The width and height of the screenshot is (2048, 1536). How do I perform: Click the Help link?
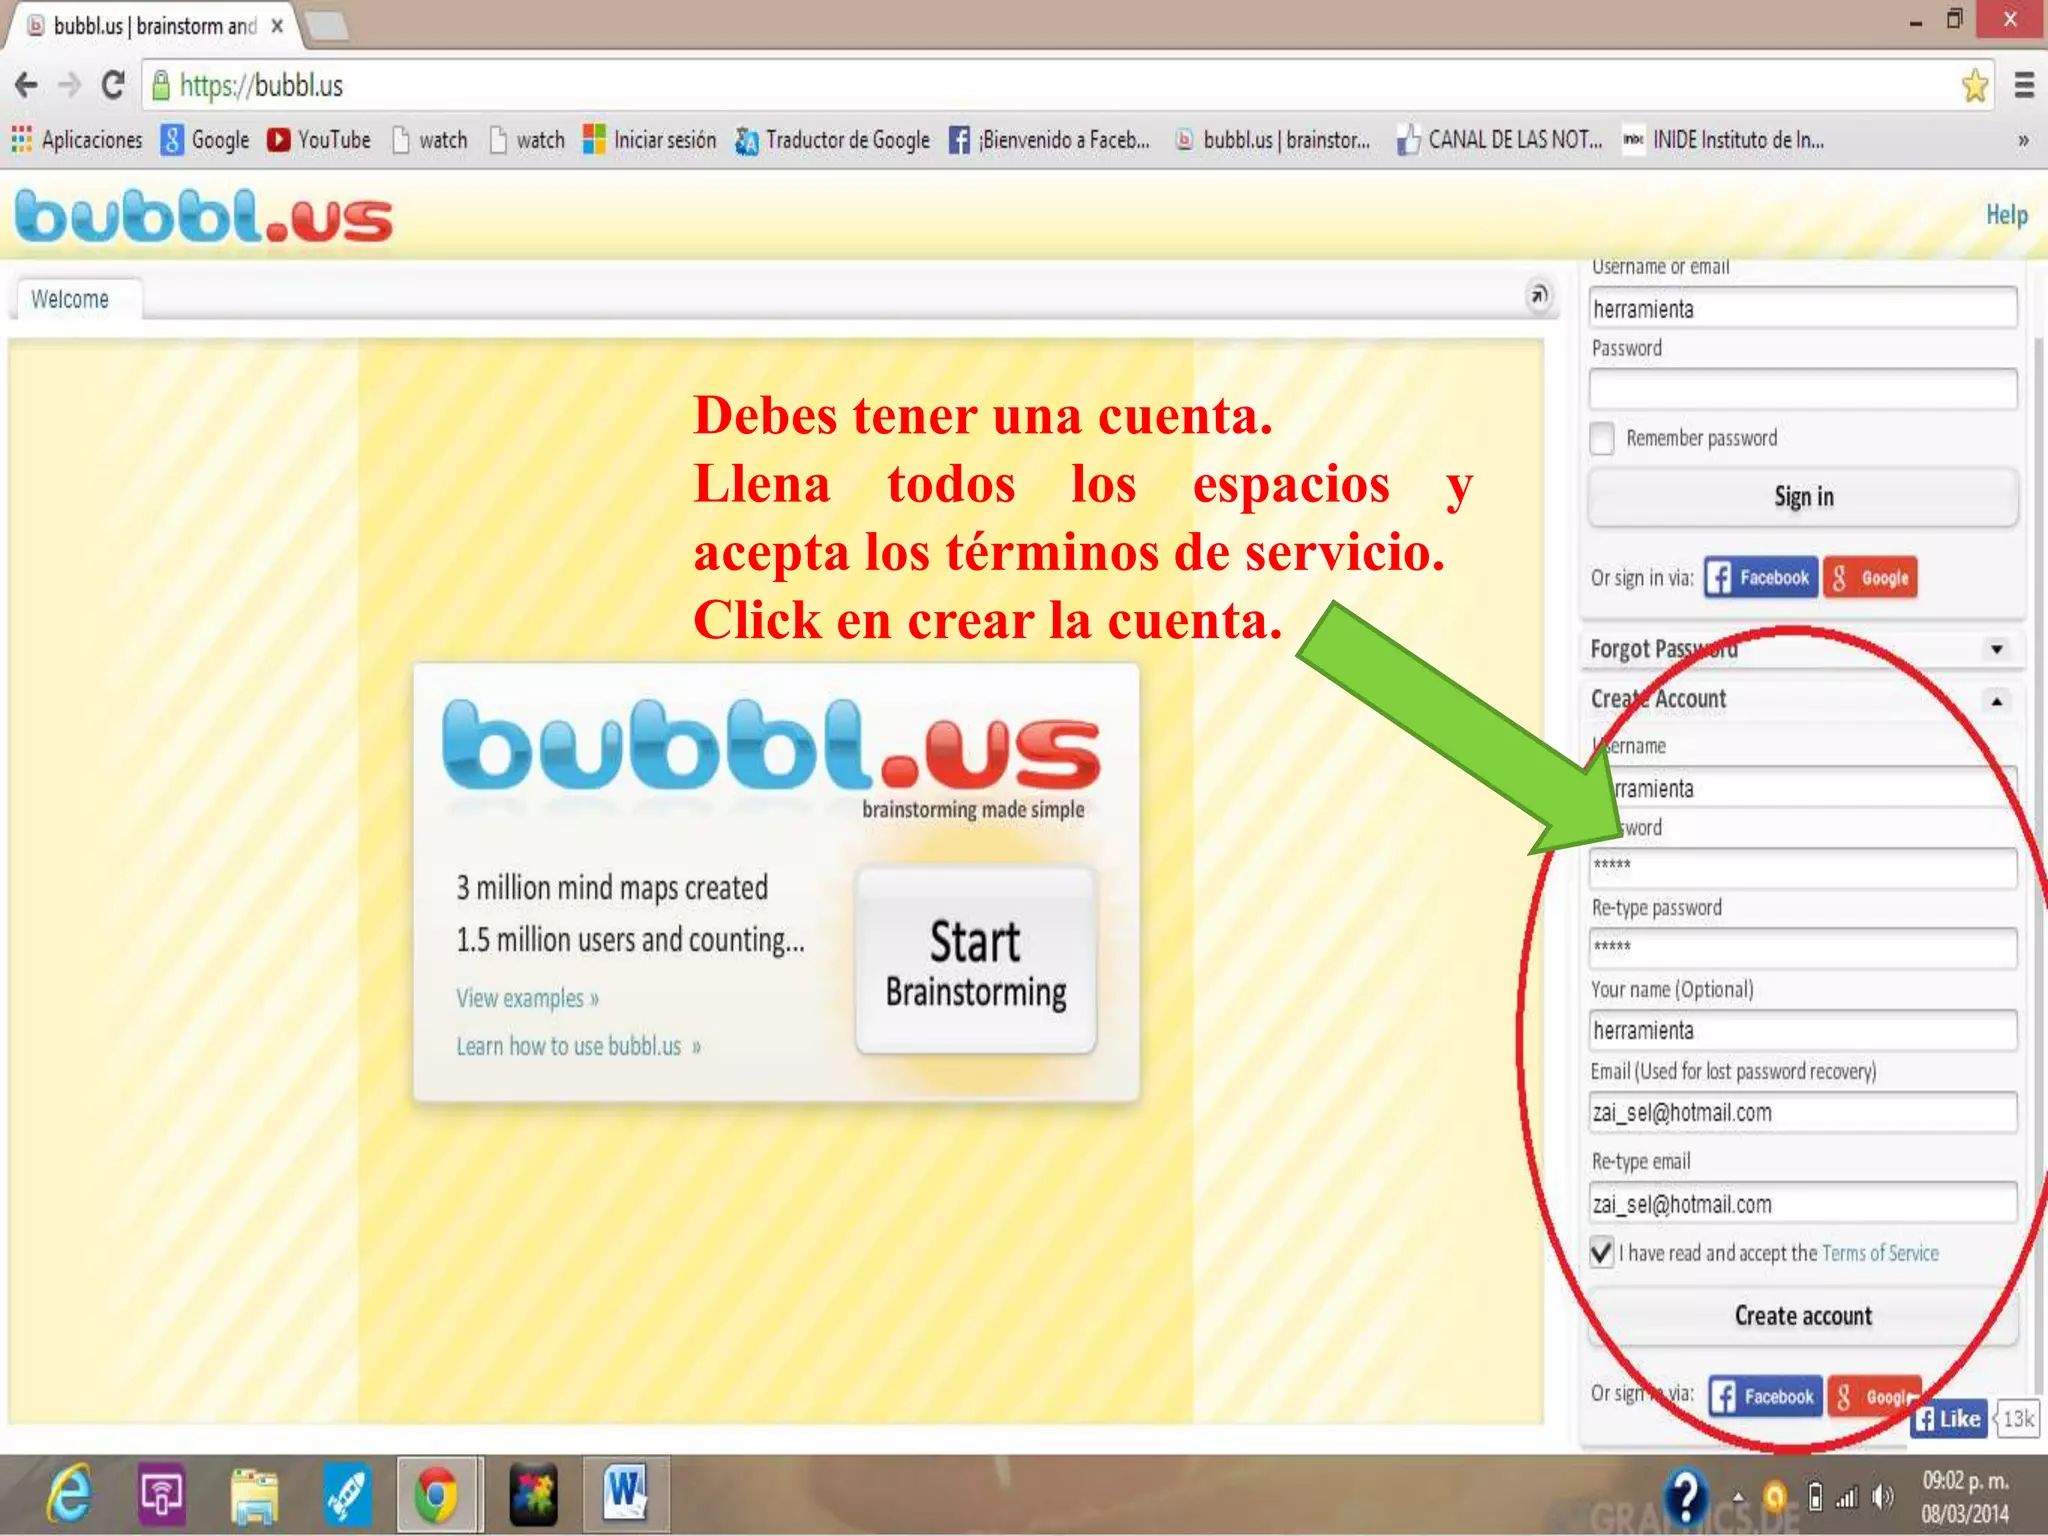2006,214
